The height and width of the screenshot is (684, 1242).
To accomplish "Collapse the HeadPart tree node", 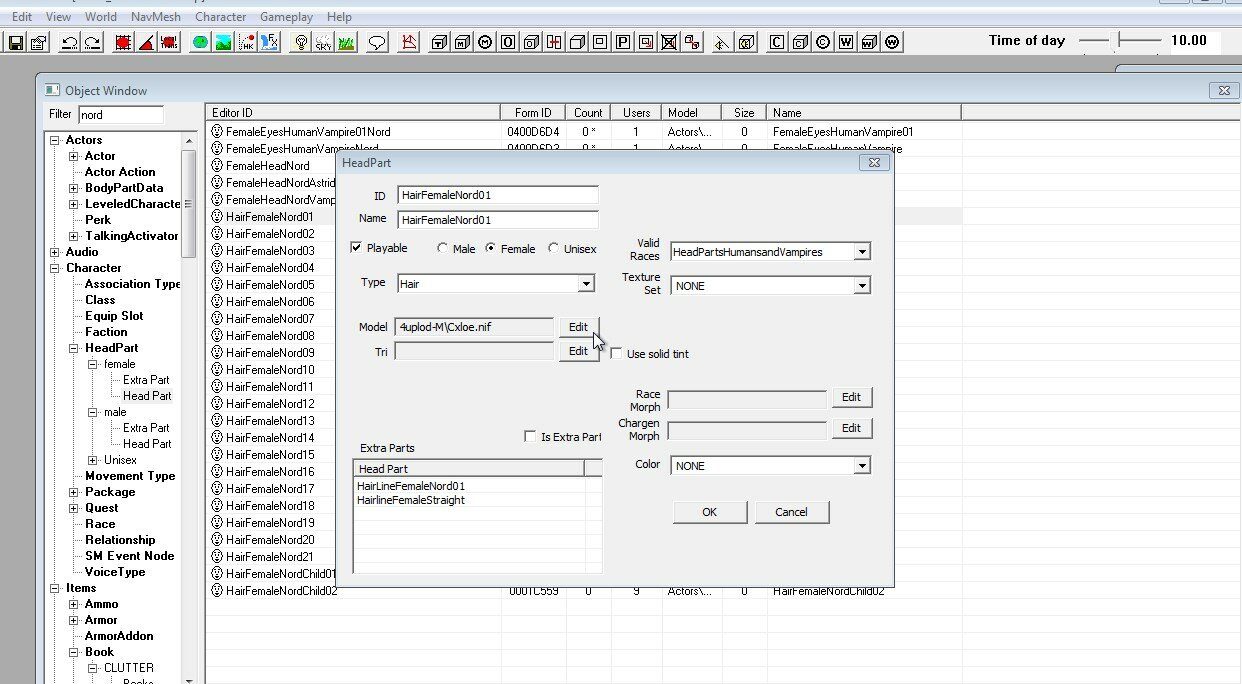I will 73,348.
